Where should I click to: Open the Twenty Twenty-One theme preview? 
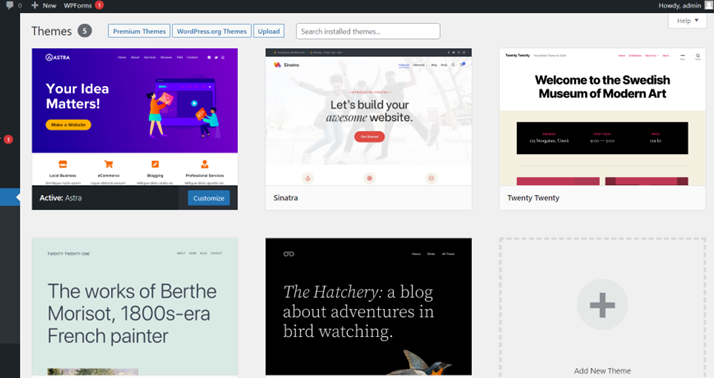pos(135,307)
